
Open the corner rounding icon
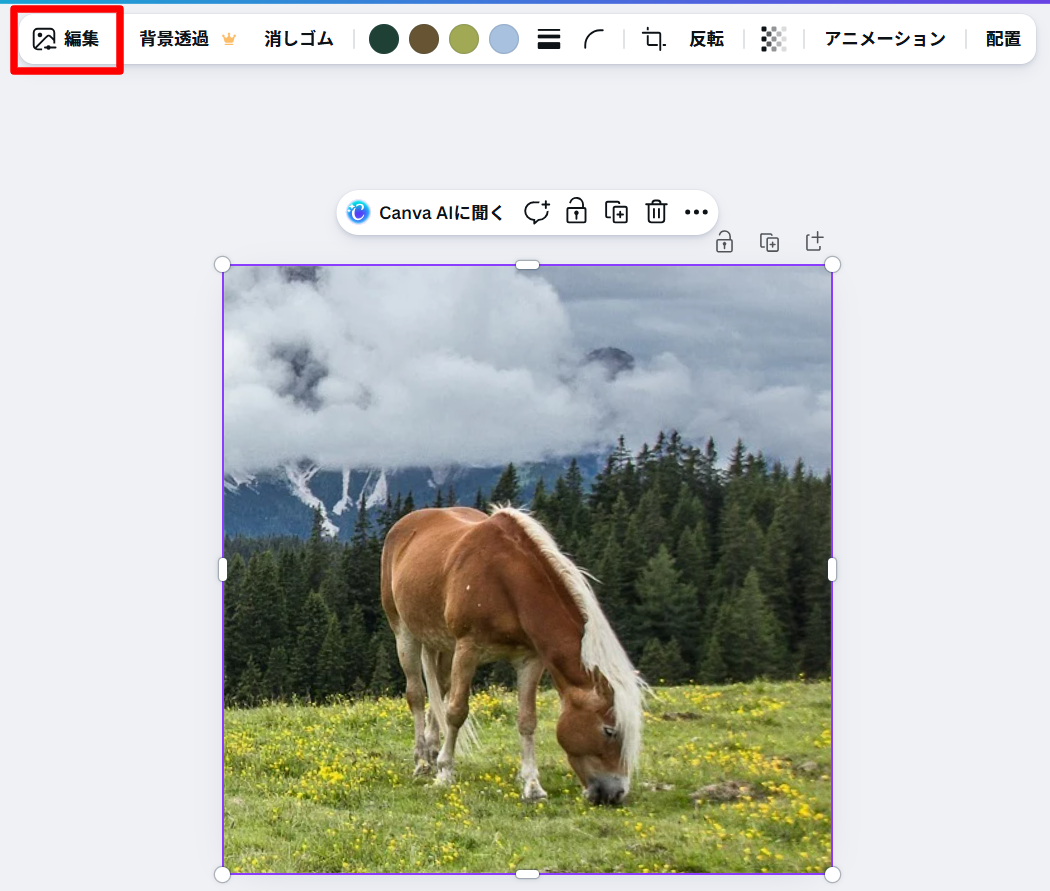(x=594, y=39)
